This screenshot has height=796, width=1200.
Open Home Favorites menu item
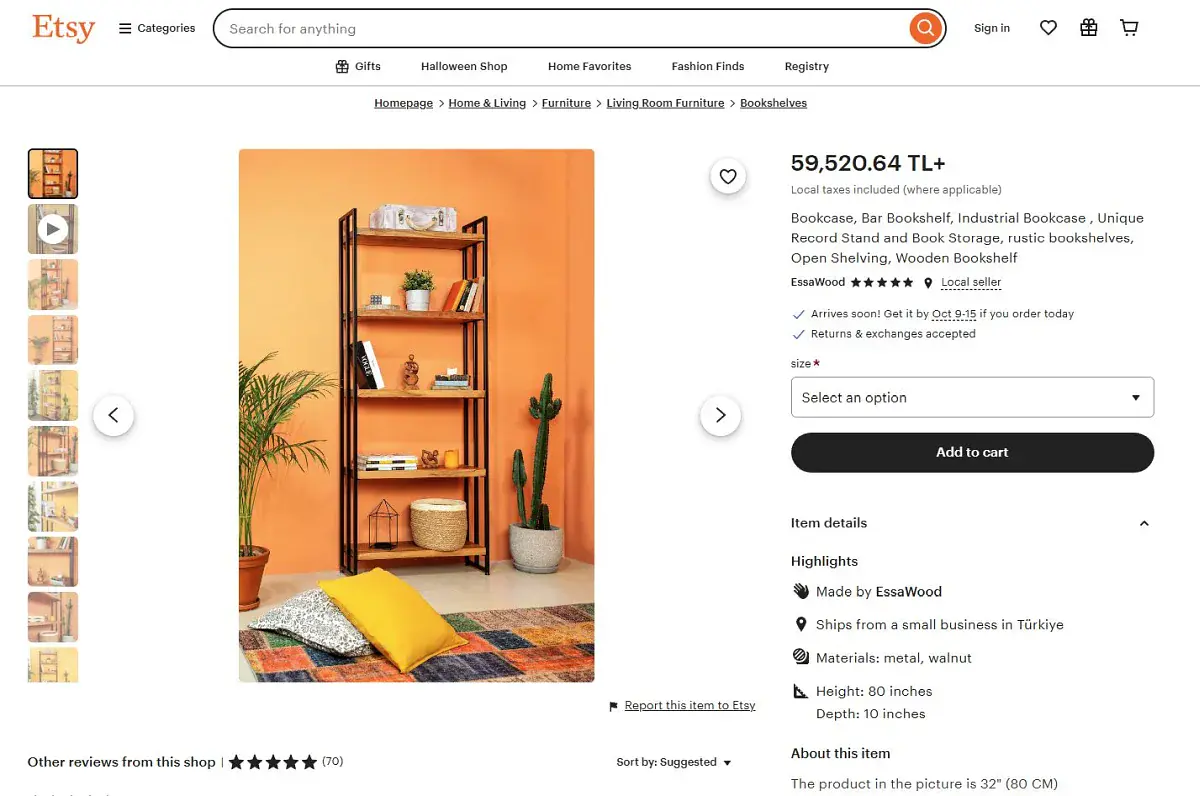tap(590, 66)
